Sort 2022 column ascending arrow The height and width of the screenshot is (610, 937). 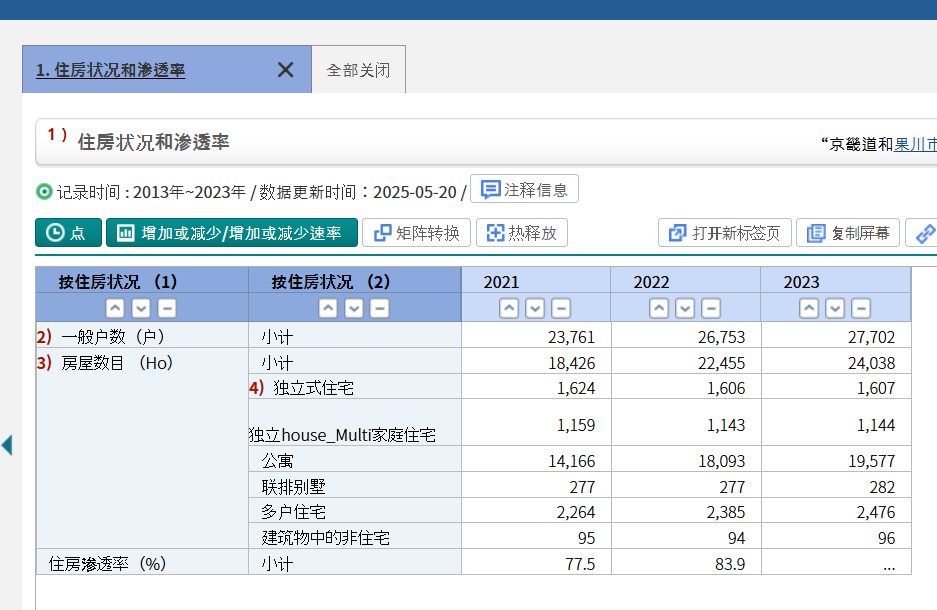(659, 308)
